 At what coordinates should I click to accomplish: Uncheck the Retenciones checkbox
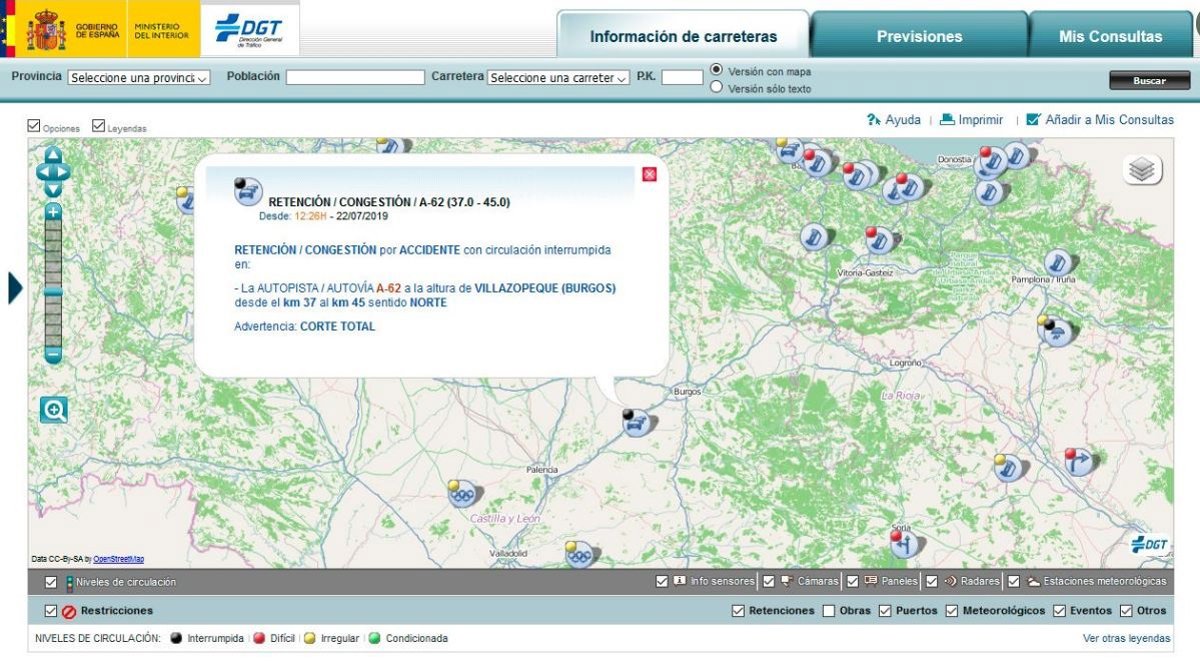738,611
